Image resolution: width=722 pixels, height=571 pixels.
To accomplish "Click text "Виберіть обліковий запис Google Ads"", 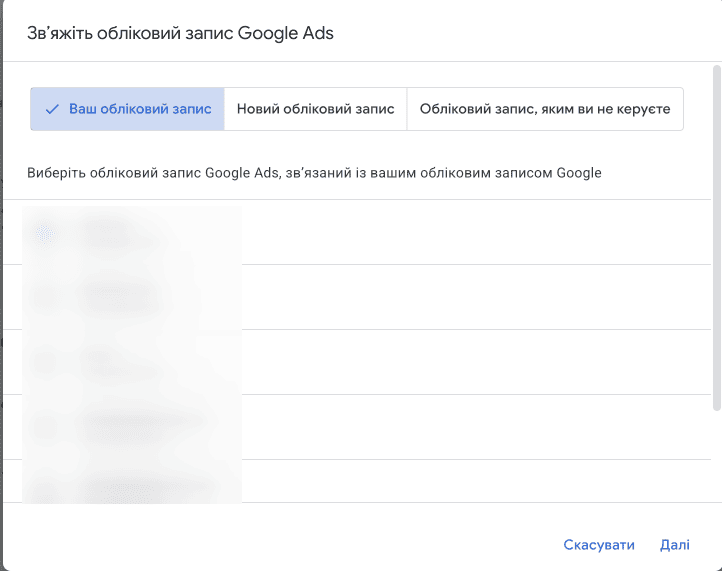I will click(153, 173).
